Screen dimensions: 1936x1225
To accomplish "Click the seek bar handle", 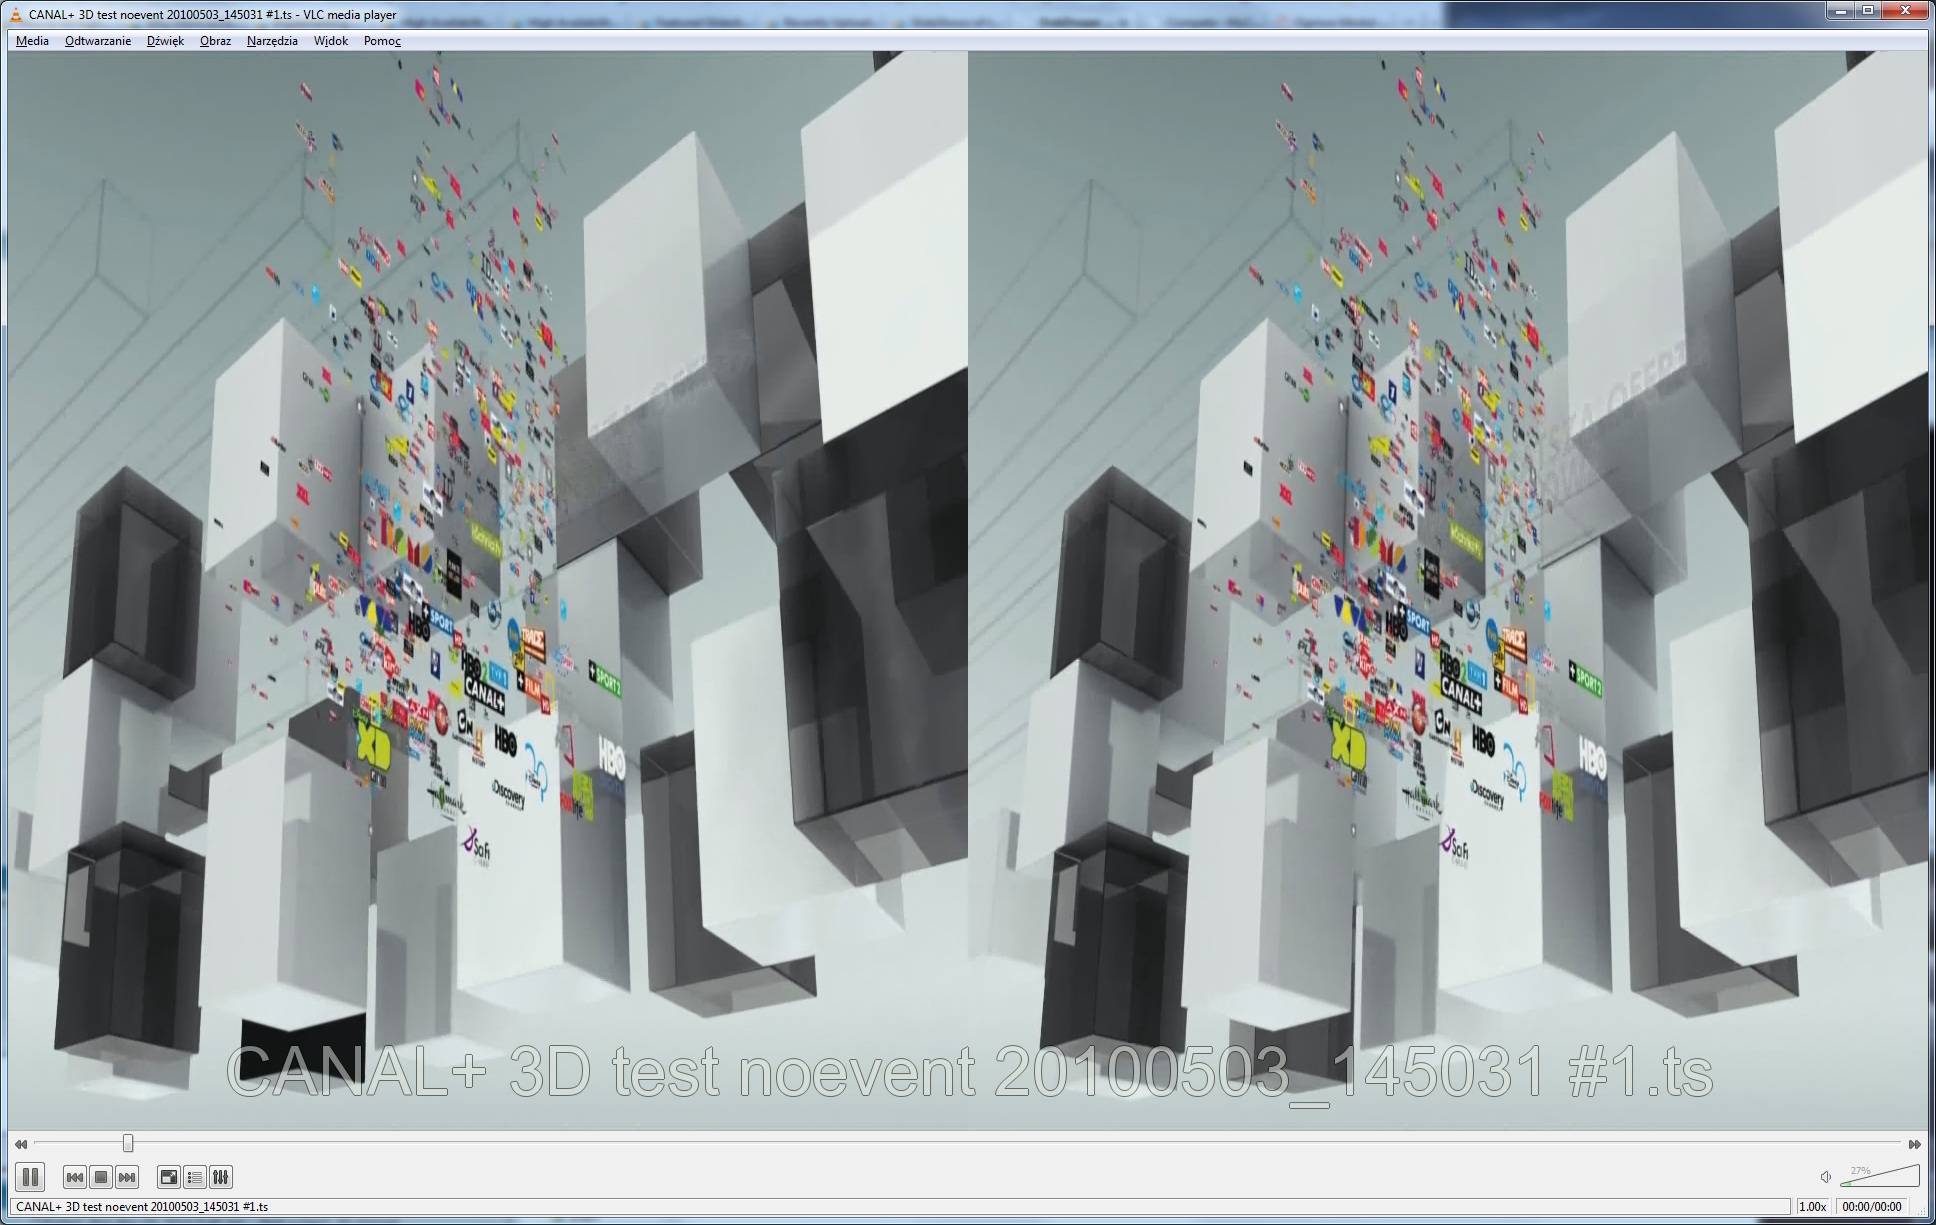I will click(x=128, y=1143).
